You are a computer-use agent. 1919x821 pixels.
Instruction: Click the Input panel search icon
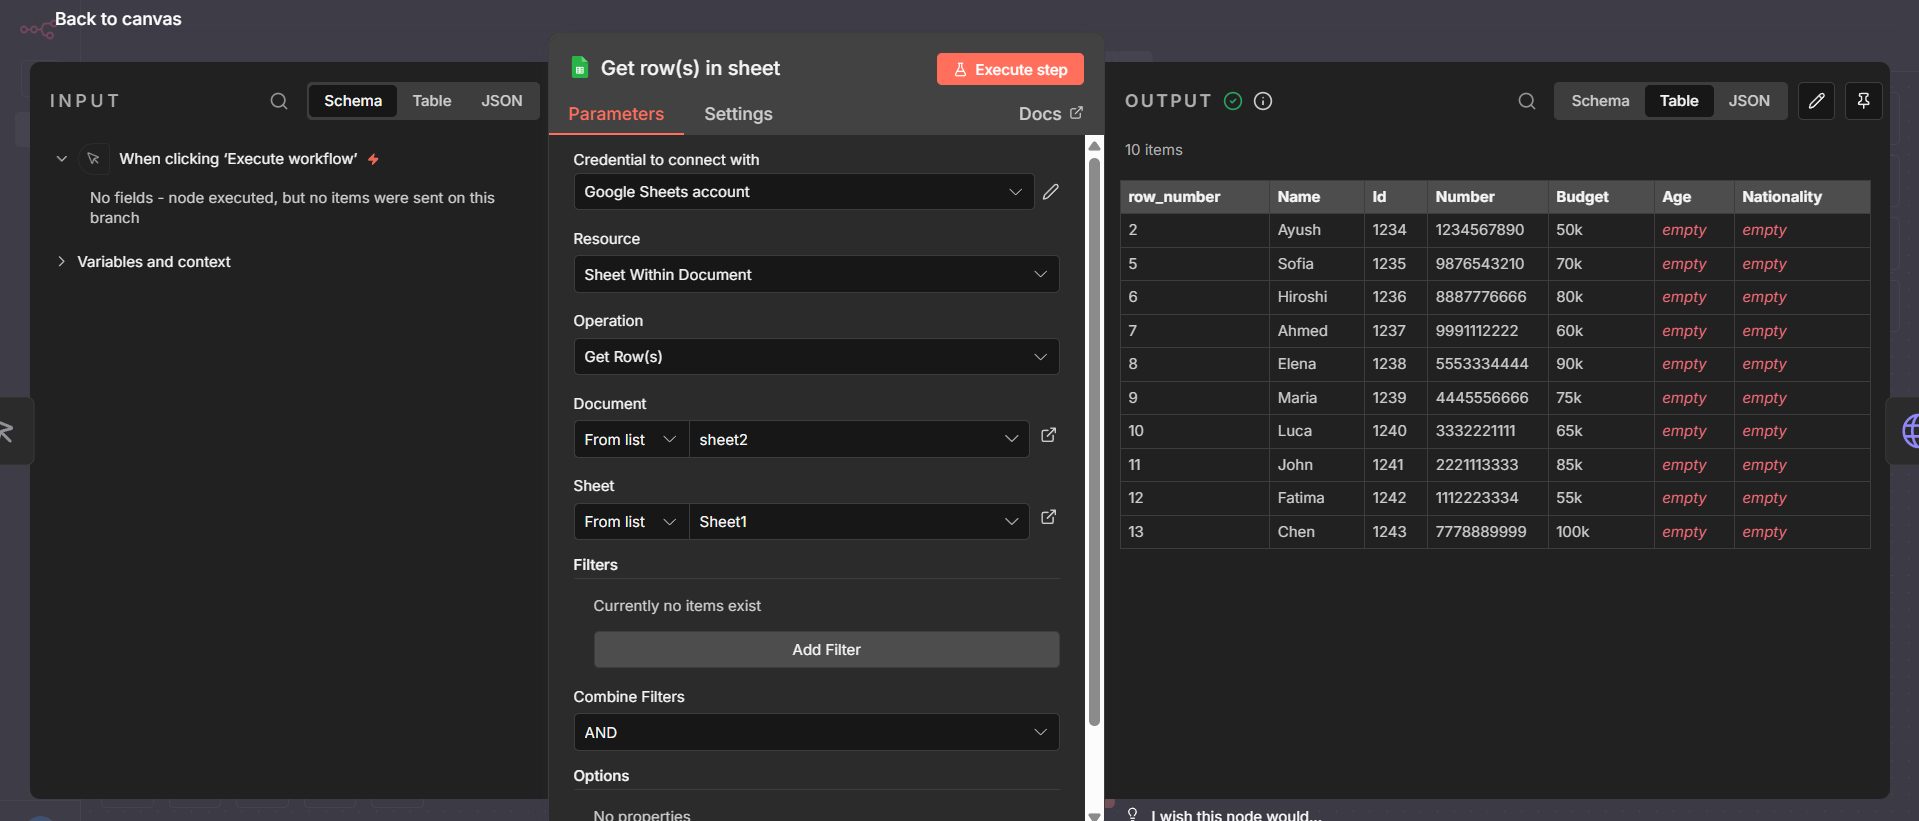point(279,101)
